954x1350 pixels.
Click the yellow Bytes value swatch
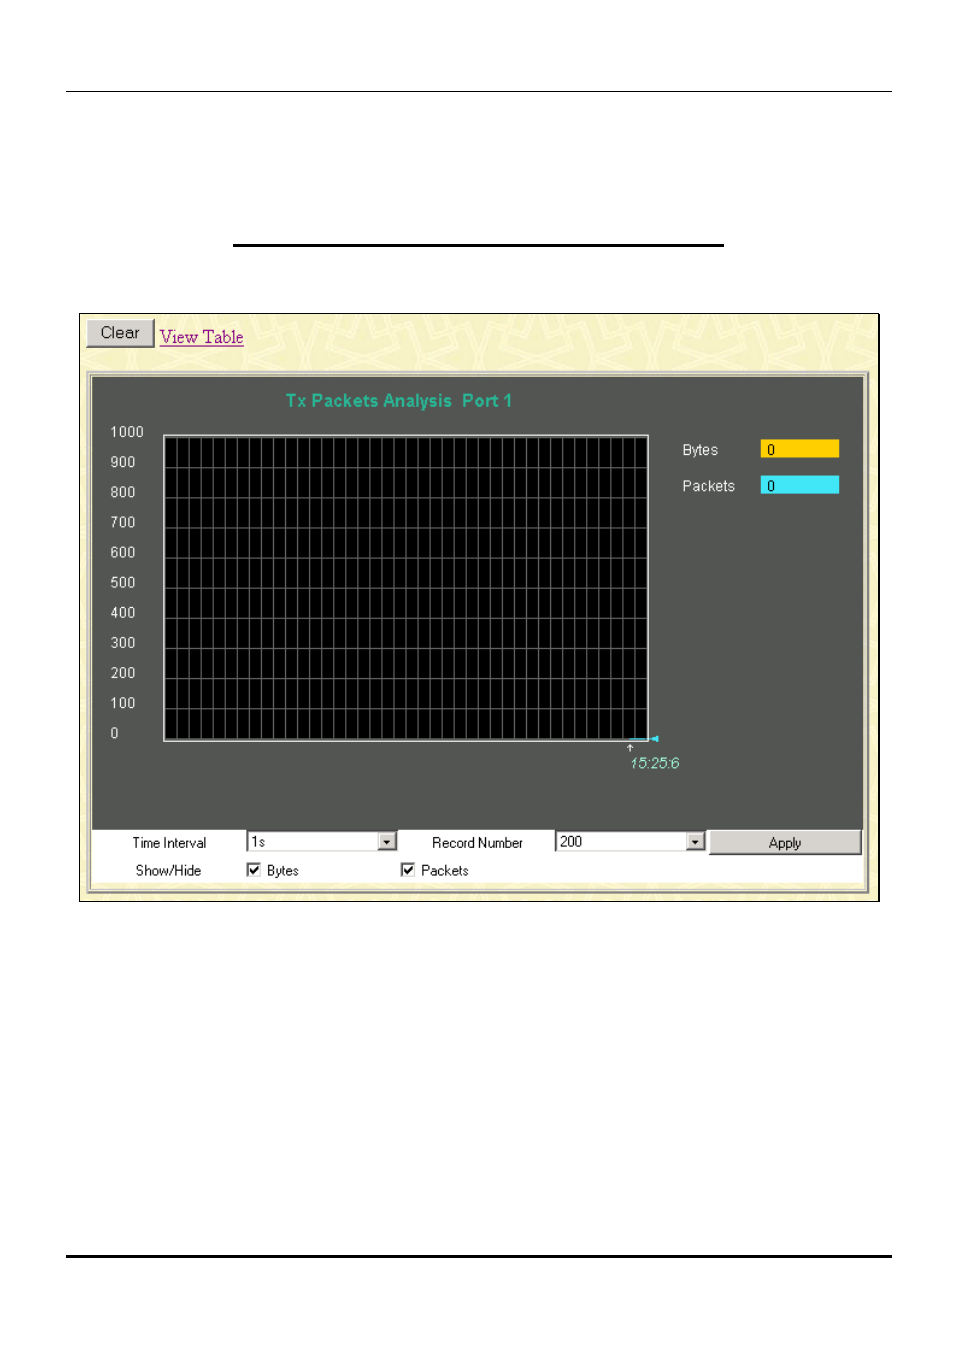point(800,449)
